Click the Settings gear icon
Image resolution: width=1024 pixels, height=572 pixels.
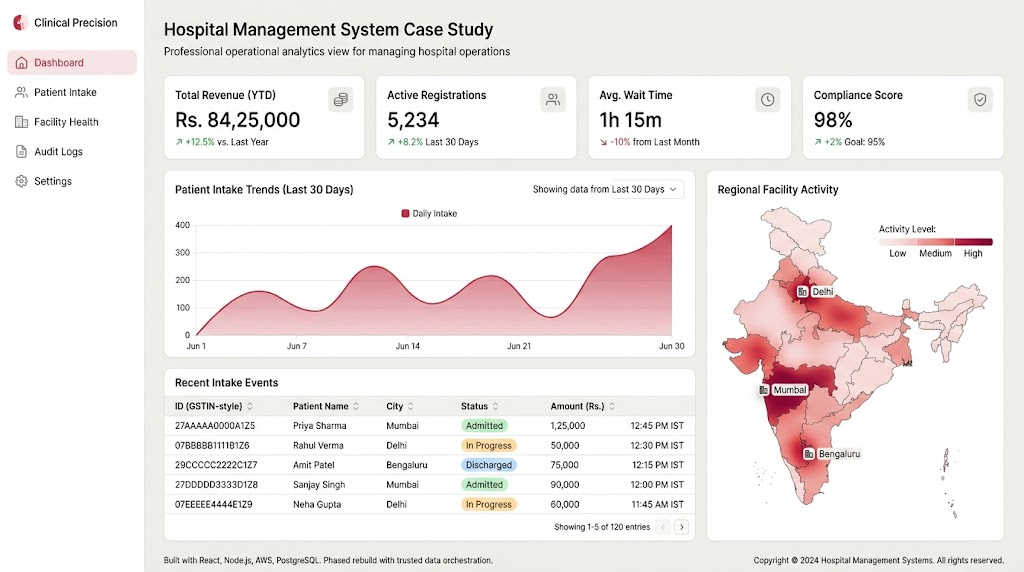[22, 181]
